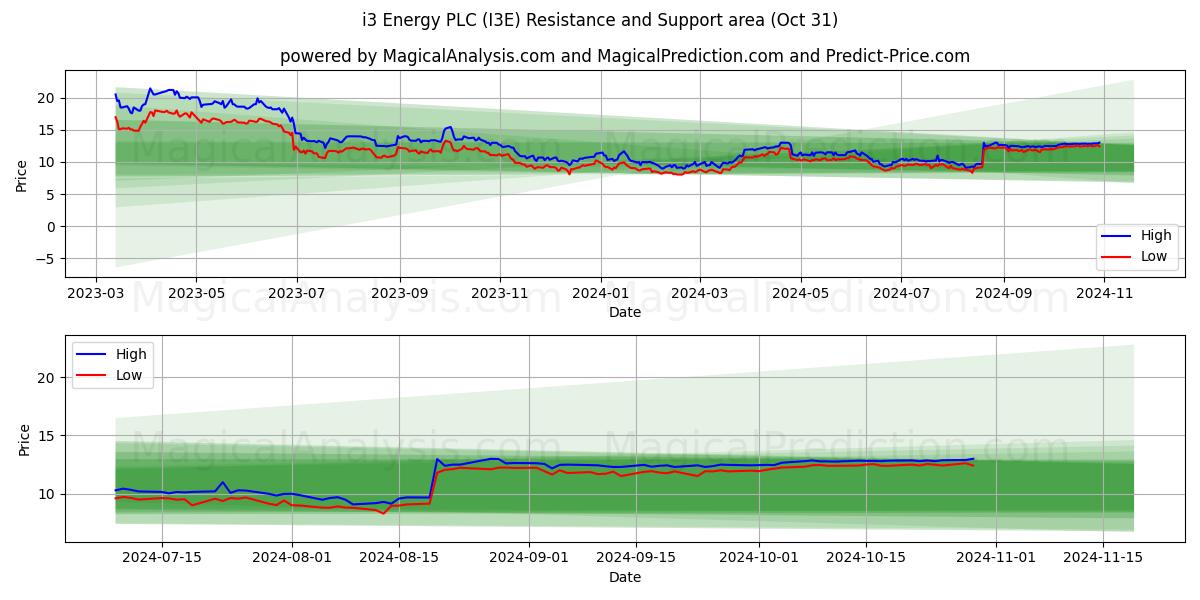Click the '2023-03' x-axis label of top chart
The width and height of the screenshot is (1200, 600).
[x=96, y=294]
